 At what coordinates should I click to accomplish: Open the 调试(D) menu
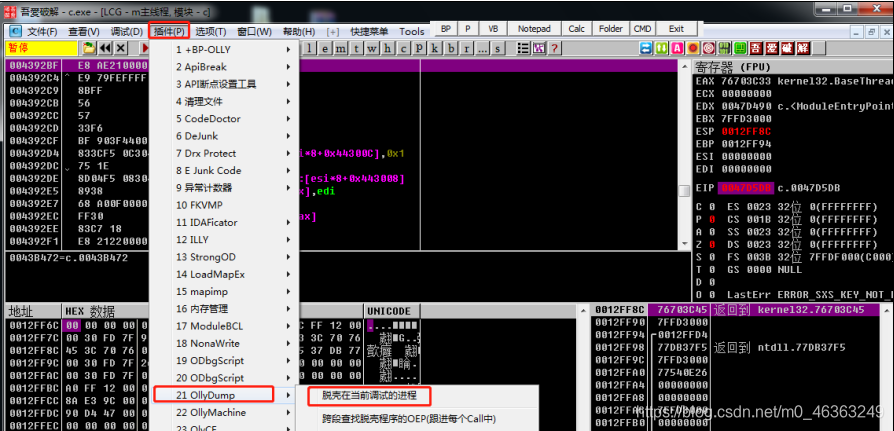(x=127, y=31)
